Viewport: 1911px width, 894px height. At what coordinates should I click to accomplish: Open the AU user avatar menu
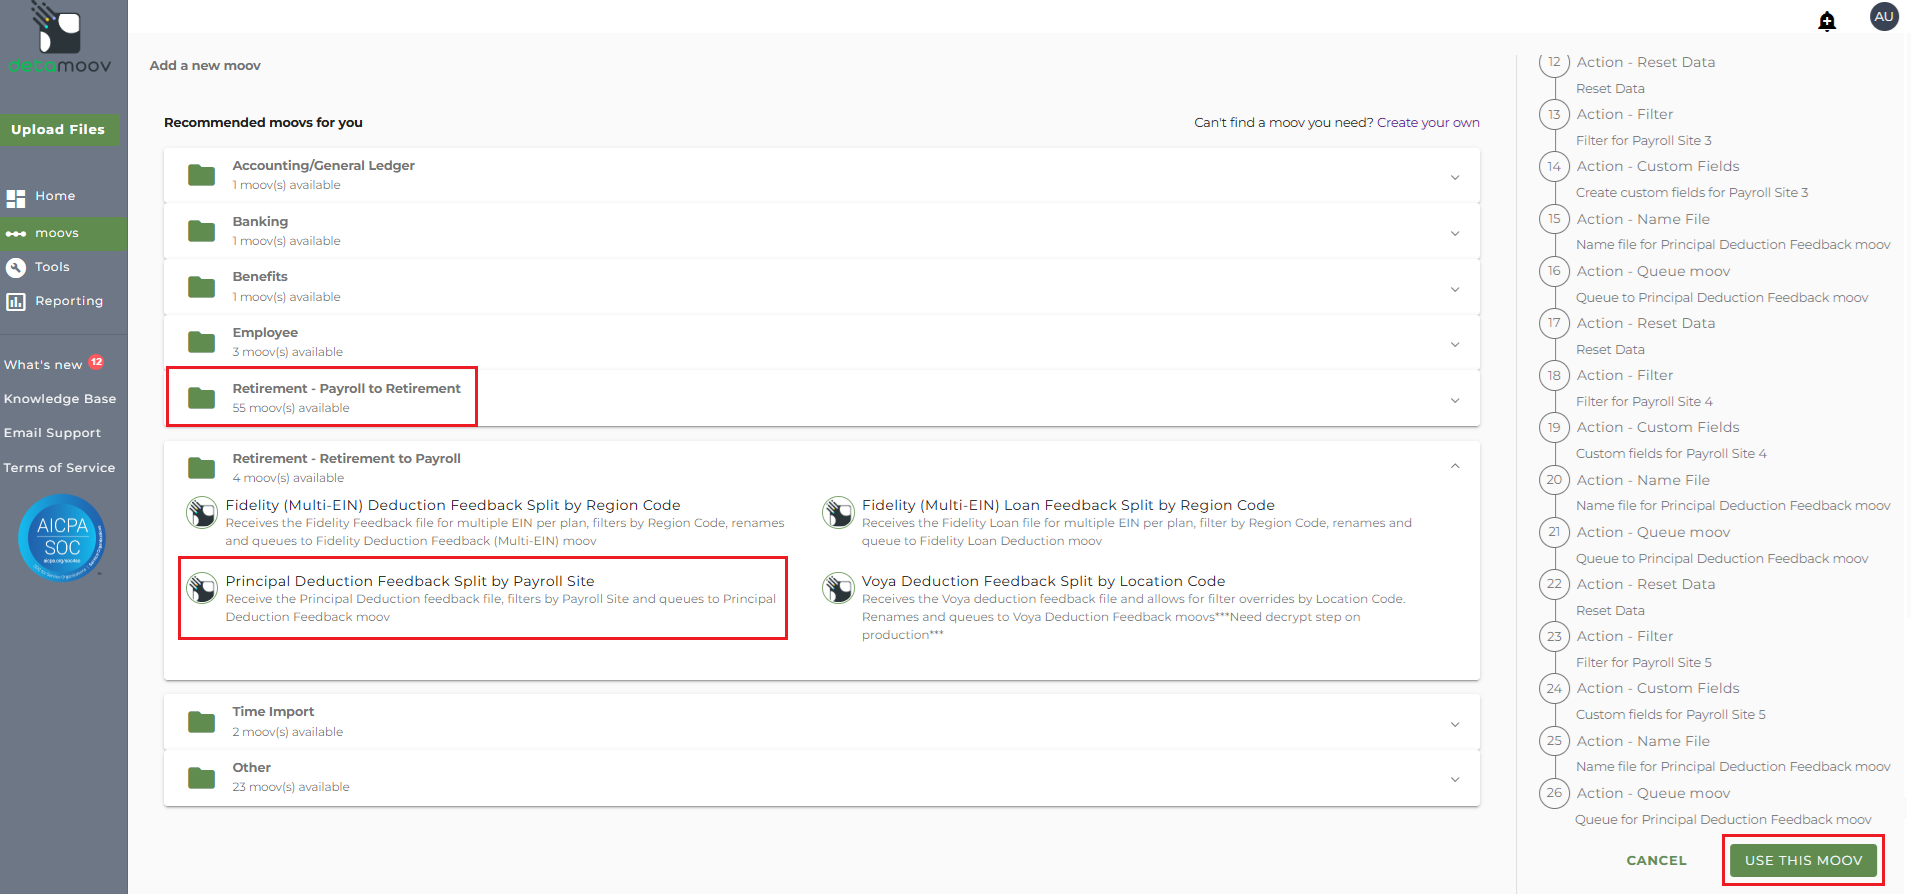coord(1884,17)
